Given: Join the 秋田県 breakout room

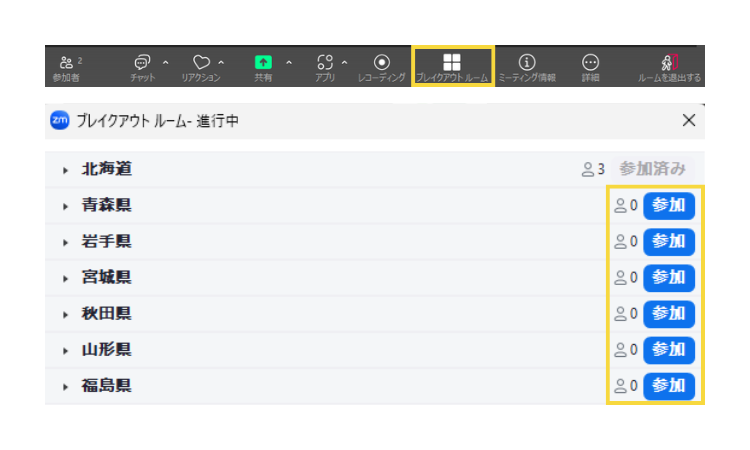Looking at the screenshot, I should point(668,313).
